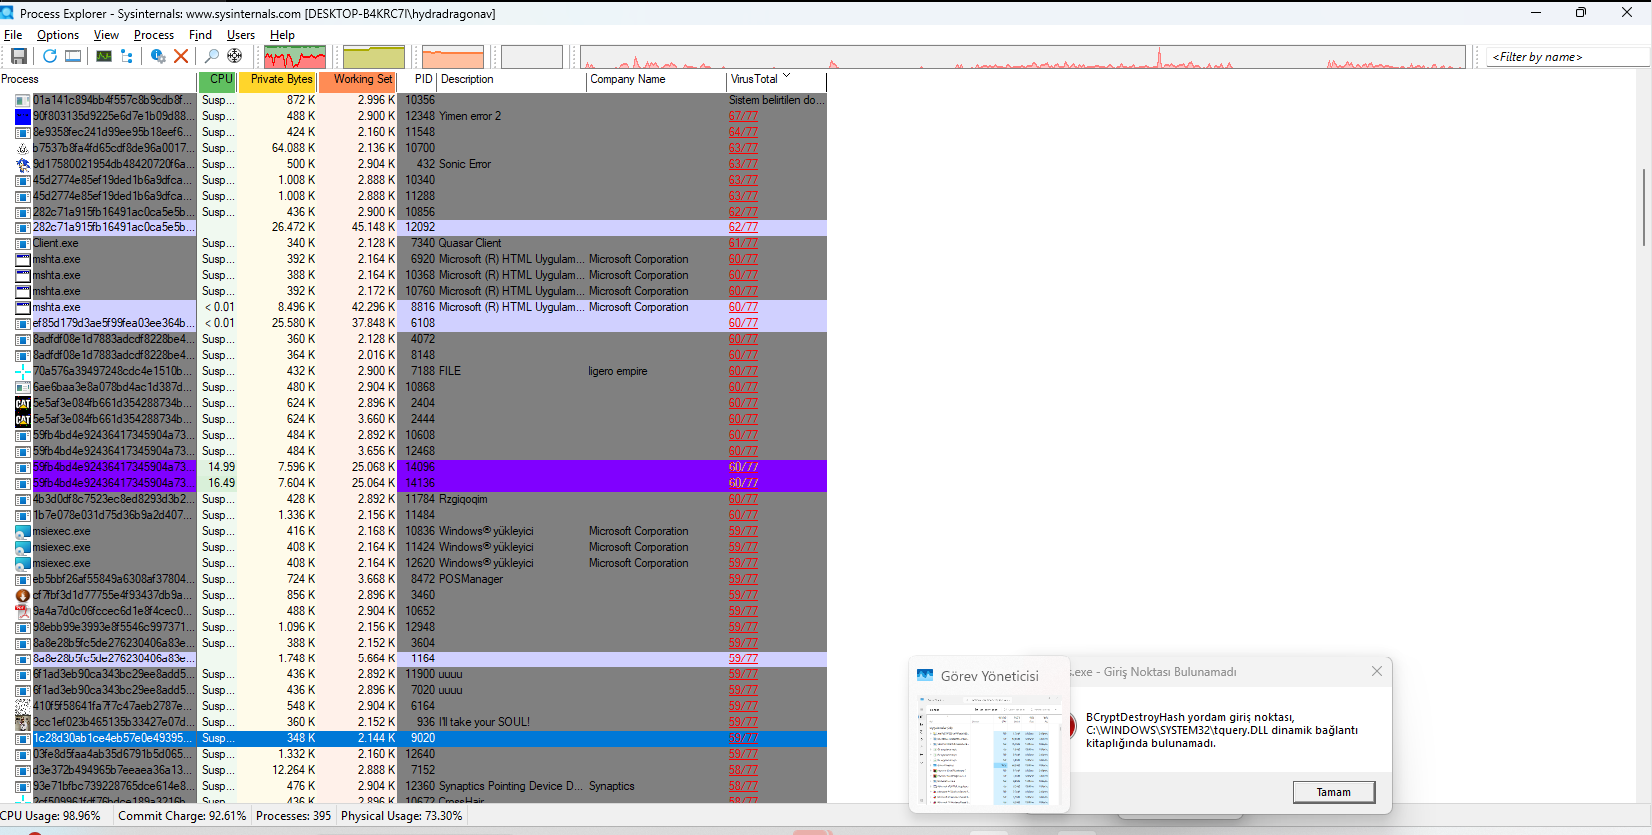Close the Giriş Noktası Bulunamadı dialog

(x=1377, y=671)
